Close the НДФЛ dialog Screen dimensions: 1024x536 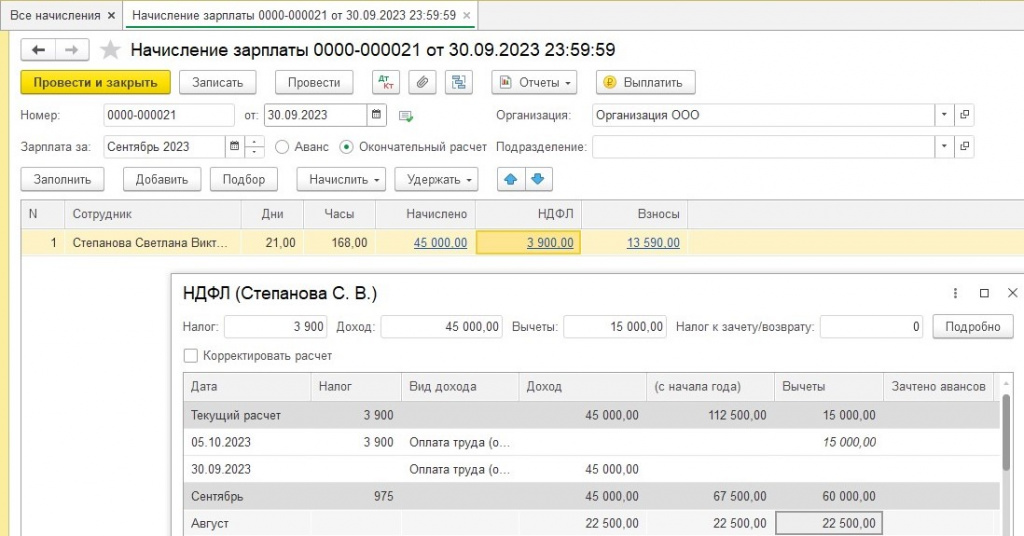1012,293
